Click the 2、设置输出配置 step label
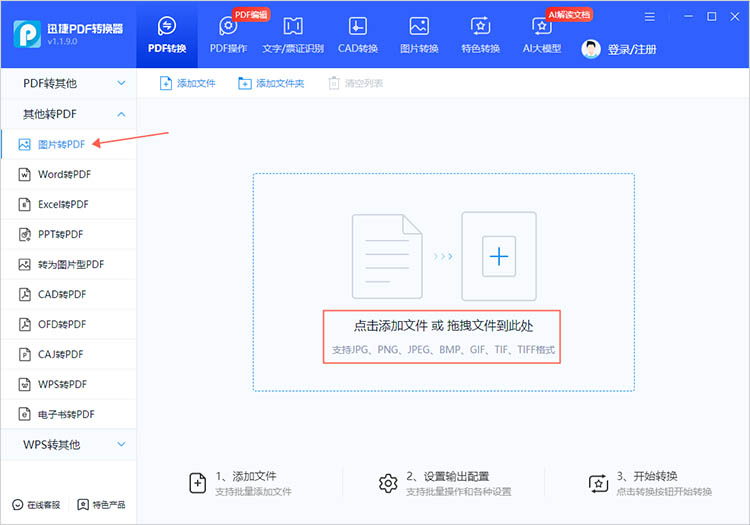The image size is (750, 525). (448, 476)
